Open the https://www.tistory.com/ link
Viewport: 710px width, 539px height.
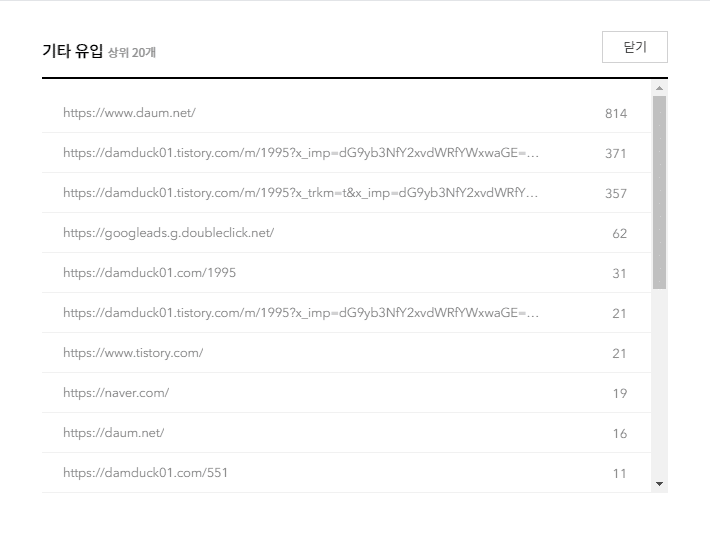coord(133,353)
